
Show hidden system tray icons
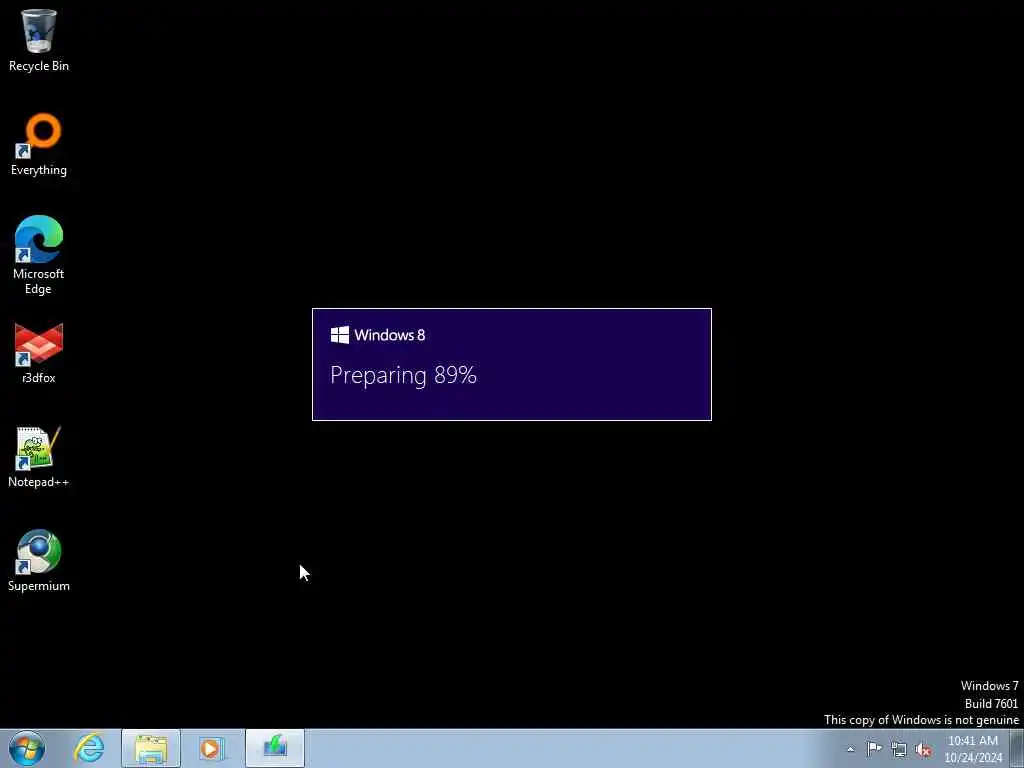[850, 750]
